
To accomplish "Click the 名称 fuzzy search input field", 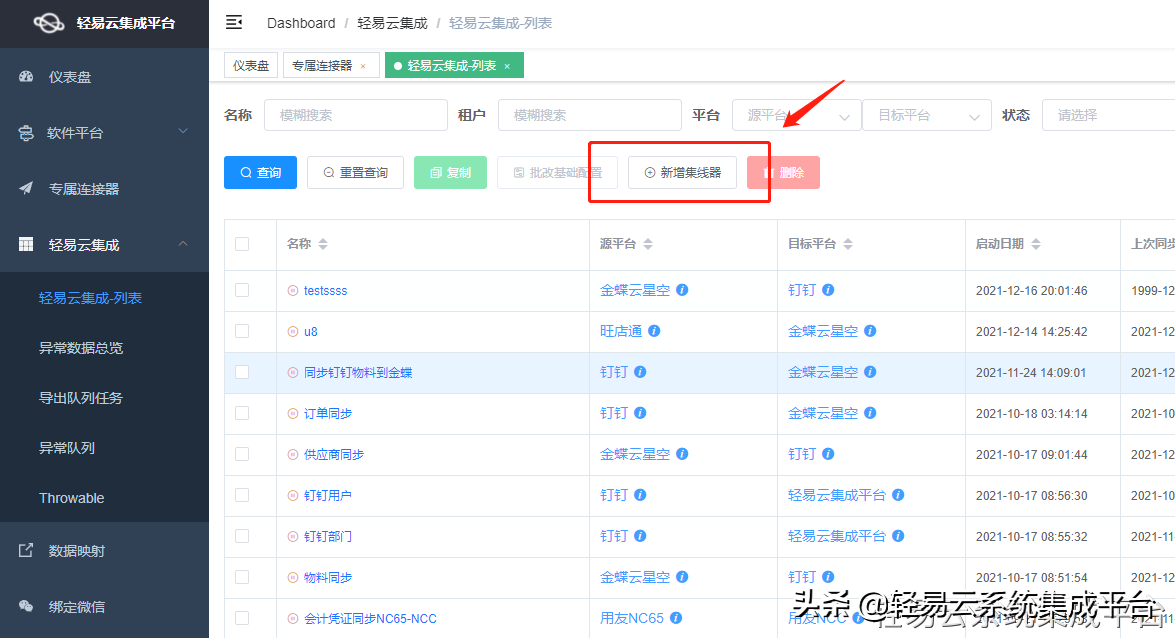I will (355, 114).
